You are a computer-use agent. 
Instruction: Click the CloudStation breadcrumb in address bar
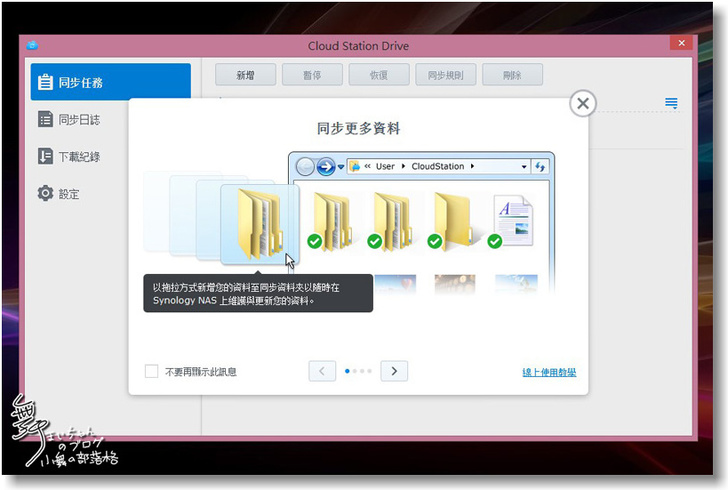[x=437, y=166]
